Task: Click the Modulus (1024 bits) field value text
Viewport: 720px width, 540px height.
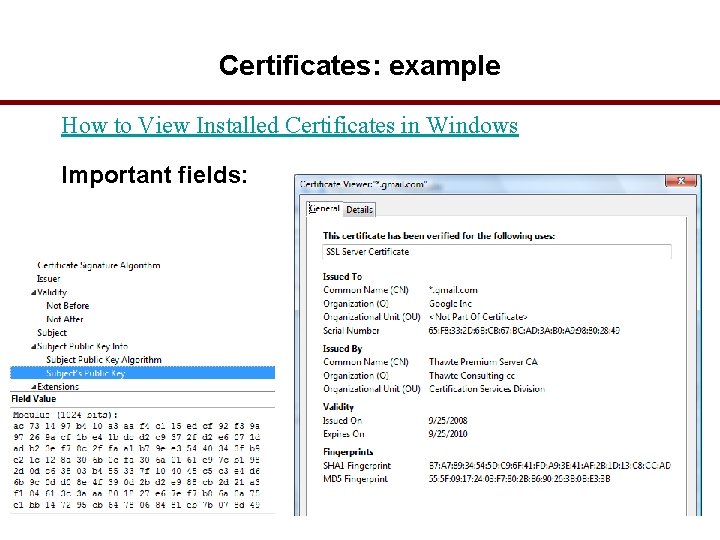Action: point(65,415)
